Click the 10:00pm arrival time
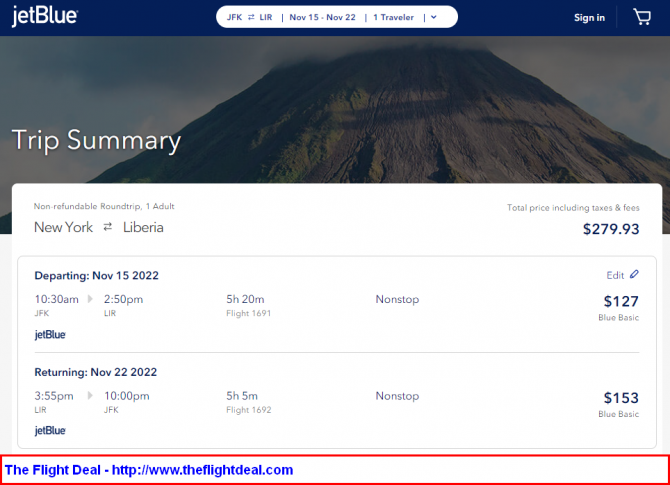This screenshot has width=670, height=485. click(x=127, y=396)
